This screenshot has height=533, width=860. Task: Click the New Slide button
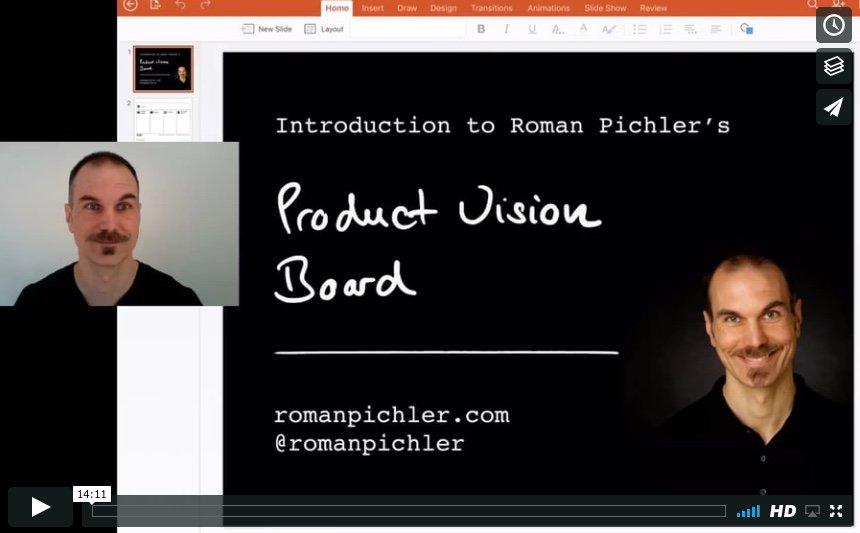pos(267,29)
